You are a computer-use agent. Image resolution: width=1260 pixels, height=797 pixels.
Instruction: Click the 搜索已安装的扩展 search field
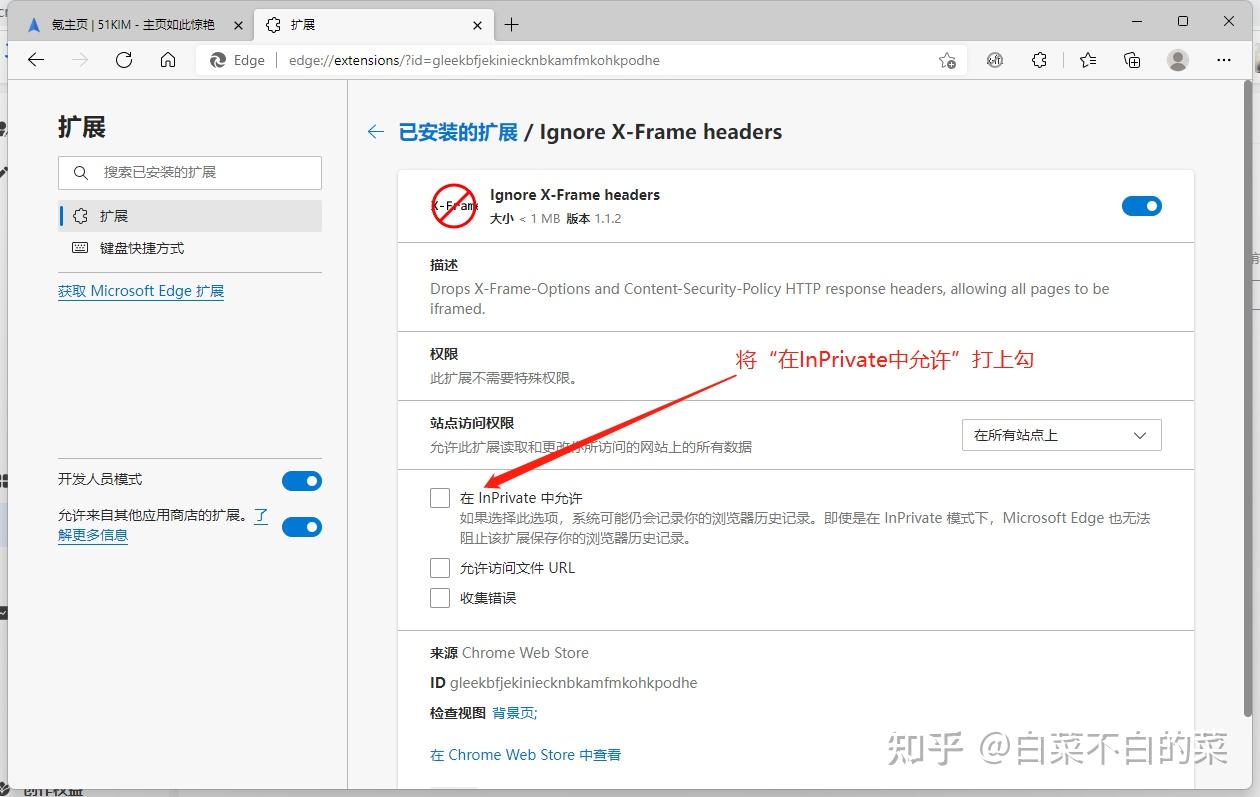pos(190,172)
